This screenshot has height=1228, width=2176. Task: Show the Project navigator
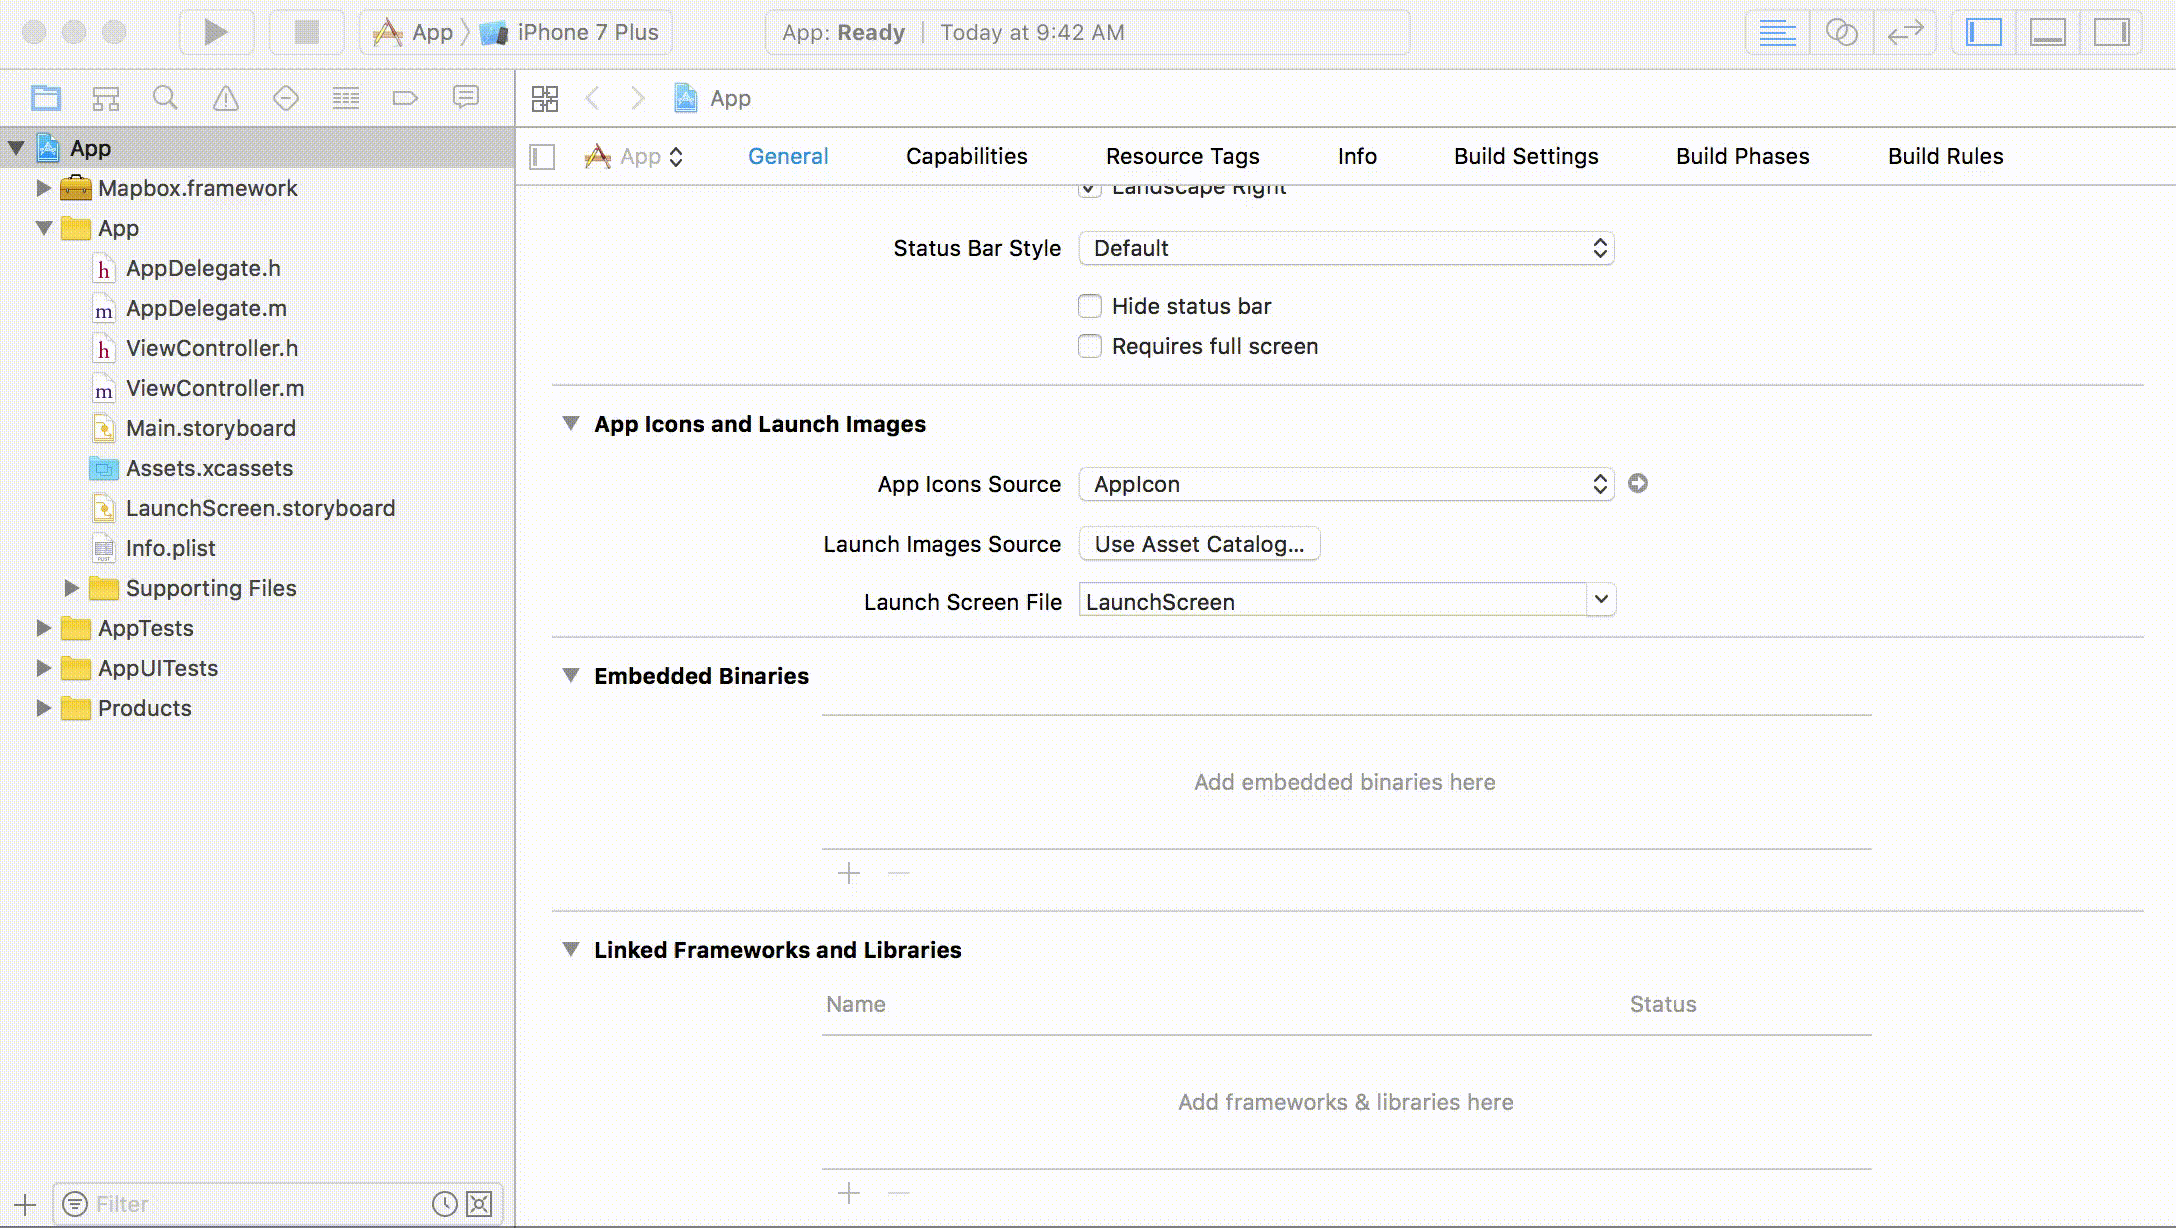[x=46, y=98]
